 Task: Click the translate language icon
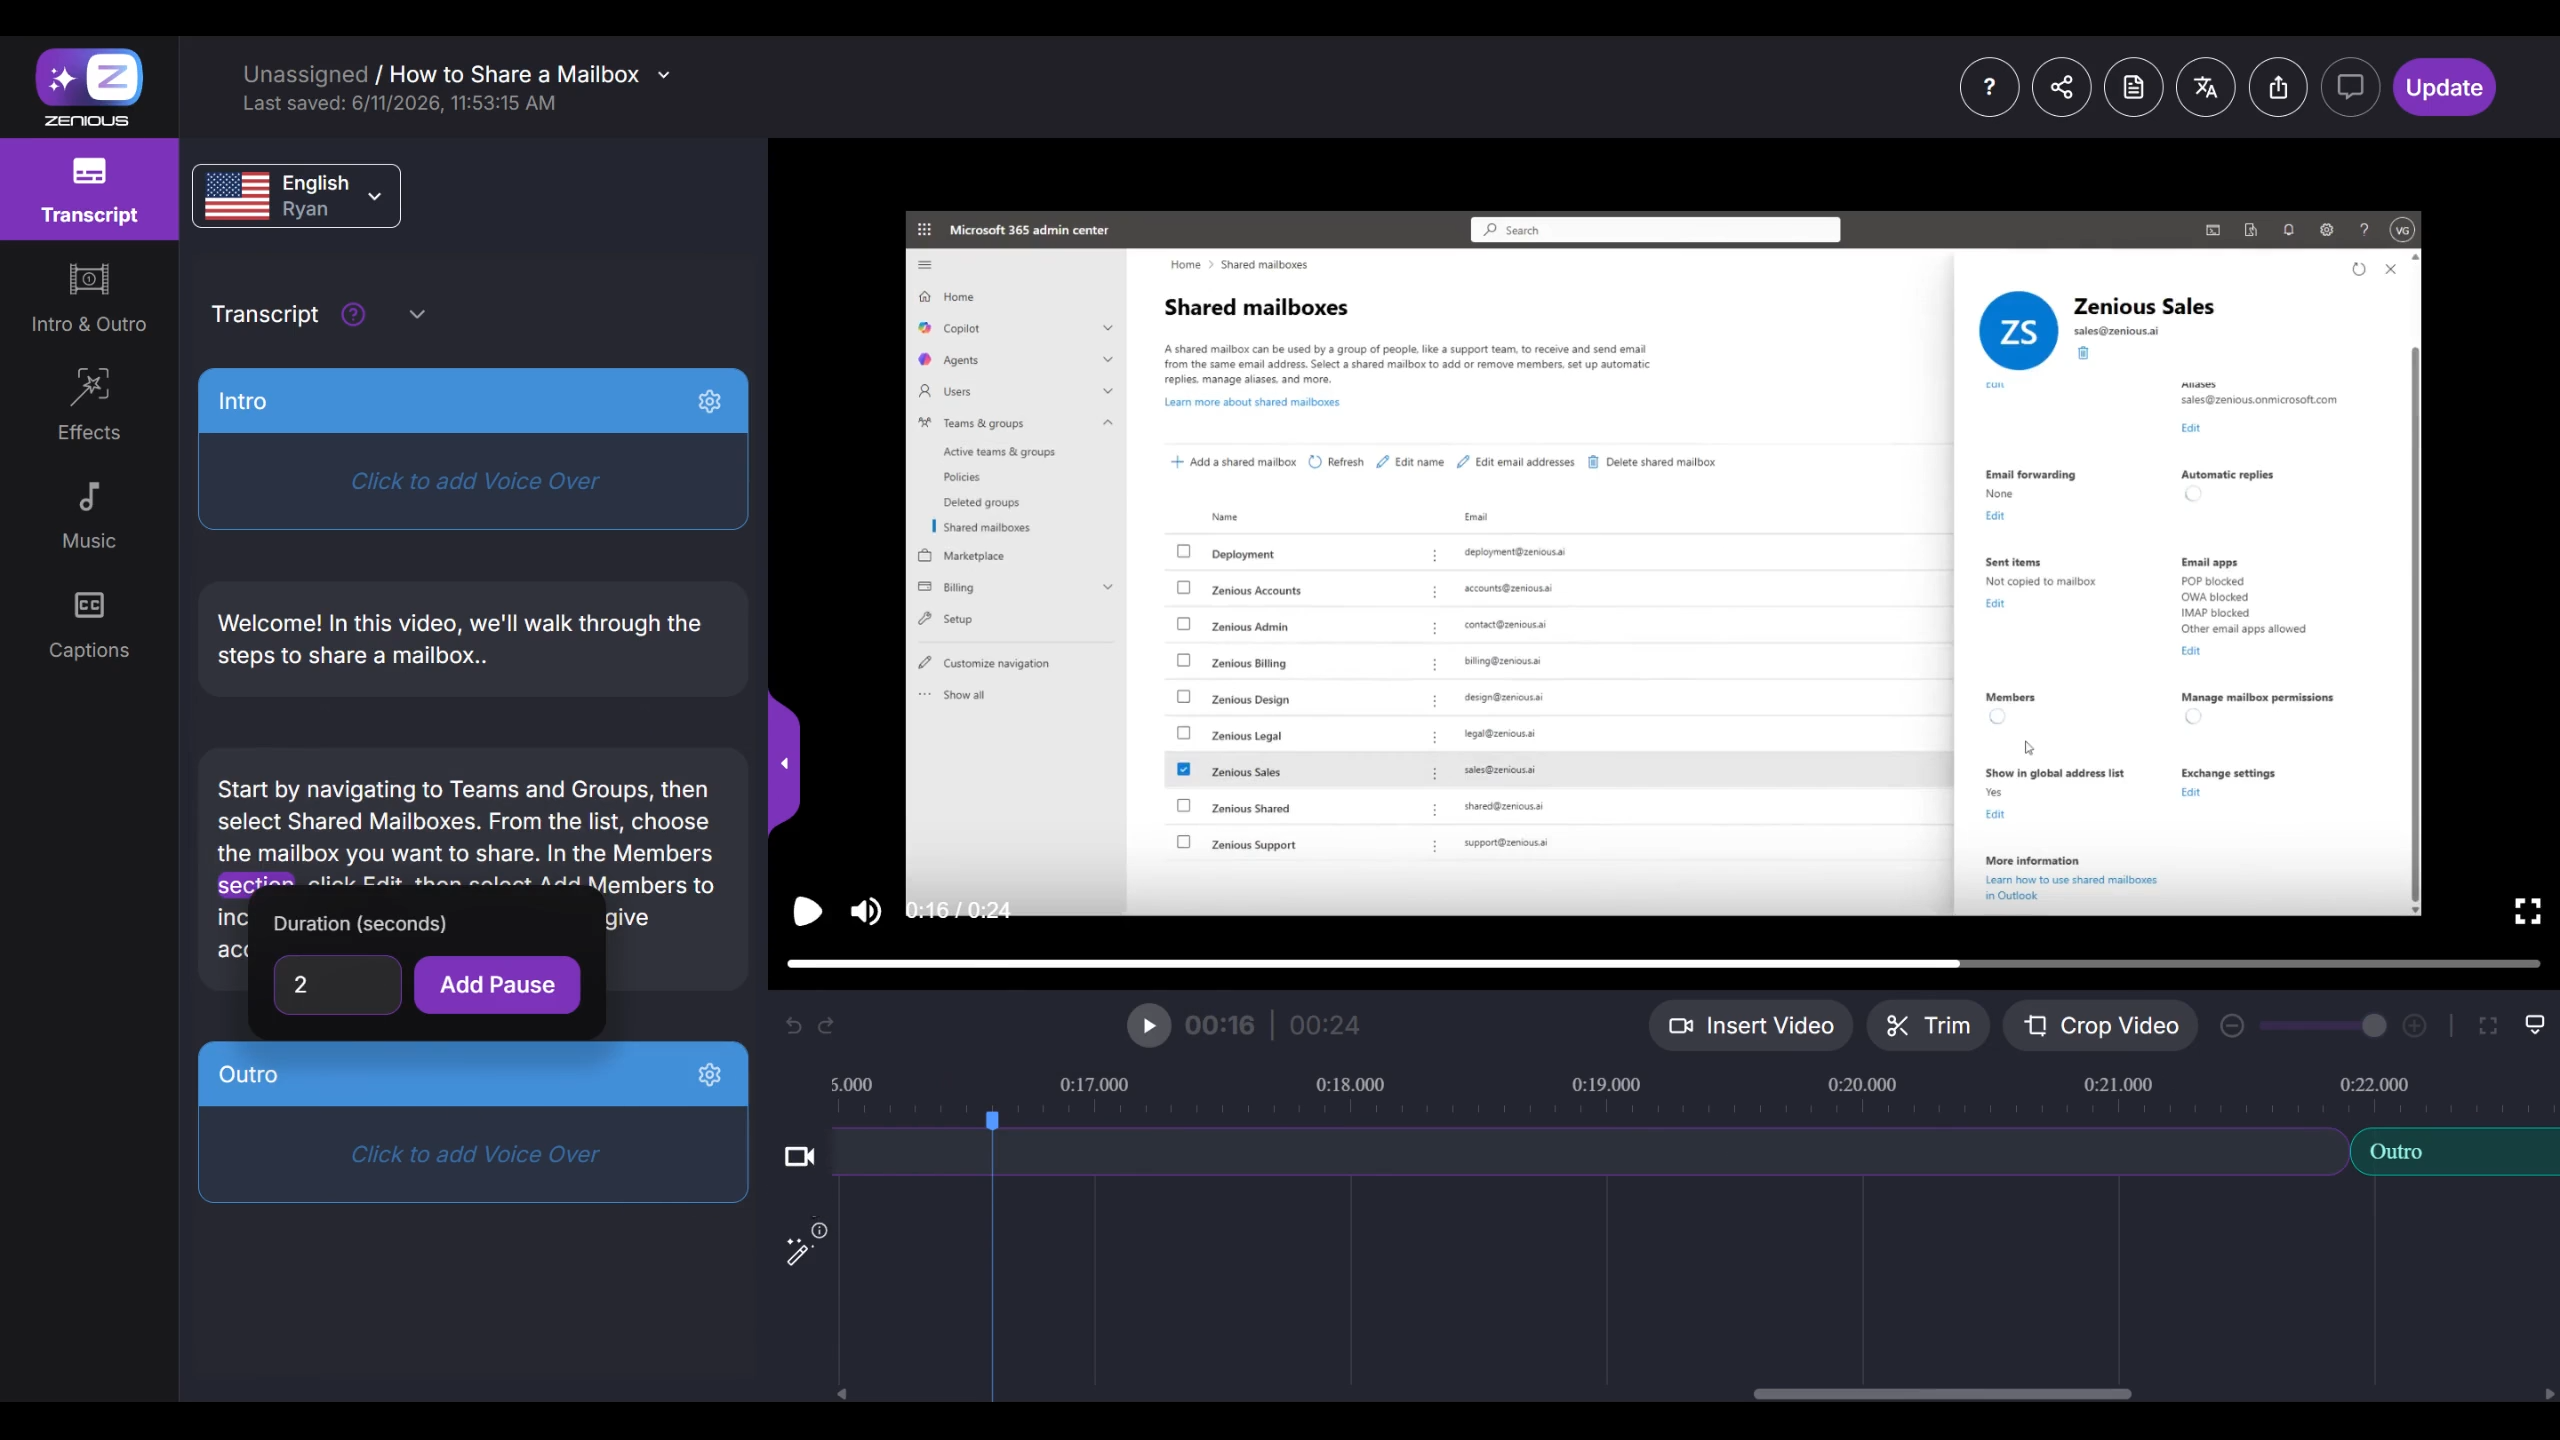pyautogui.click(x=2205, y=87)
